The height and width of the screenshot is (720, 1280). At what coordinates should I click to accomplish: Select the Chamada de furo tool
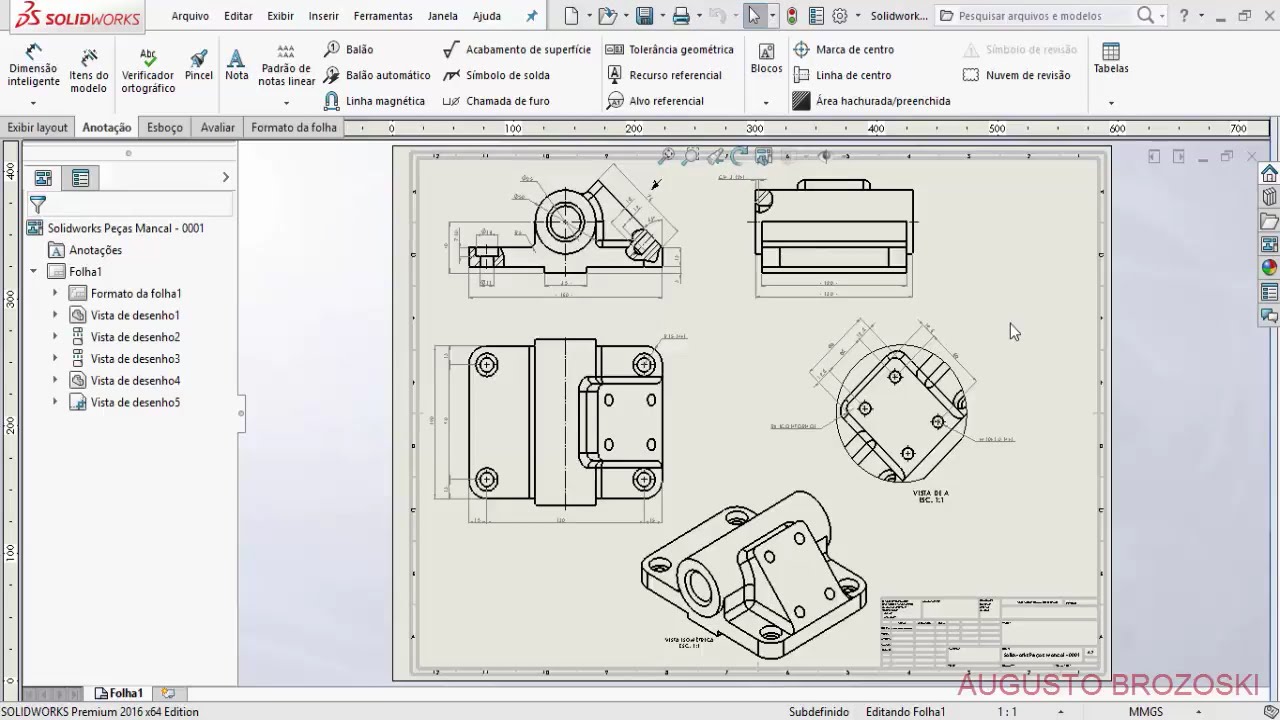tap(496, 101)
